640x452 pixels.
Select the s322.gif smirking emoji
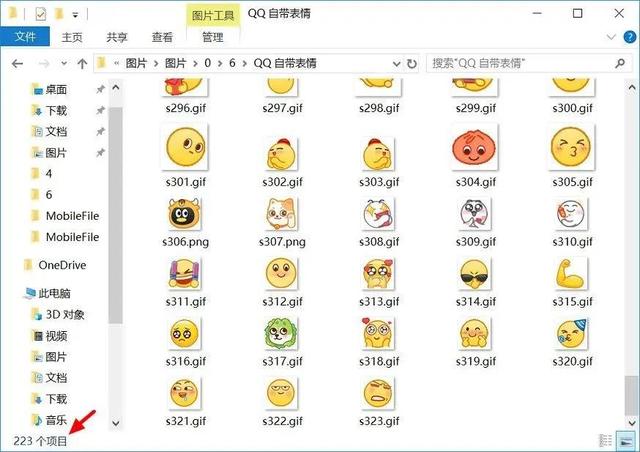(x=282, y=394)
